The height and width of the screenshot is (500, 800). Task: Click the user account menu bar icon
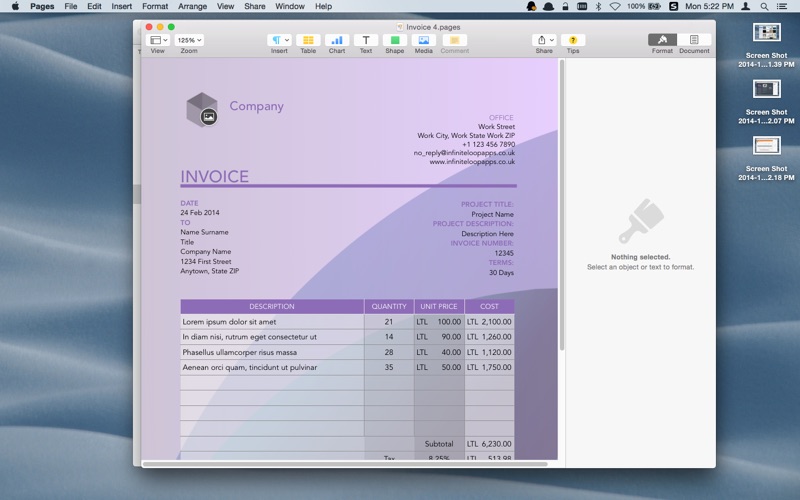tap(745, 6)
